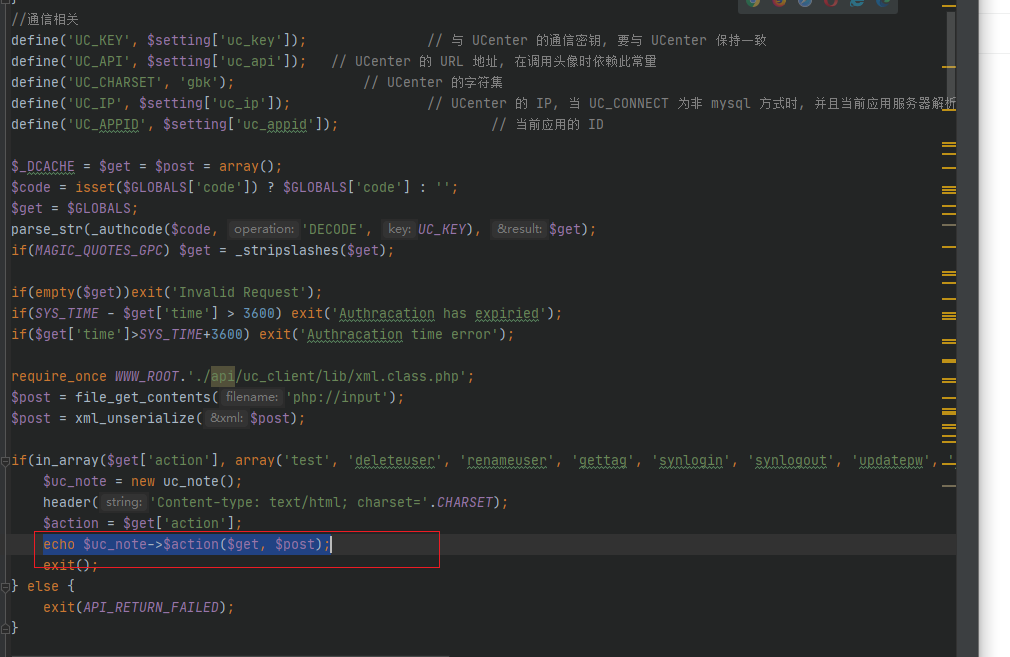Click the API_RETURN_FAILED constant

tap(151, 607)
